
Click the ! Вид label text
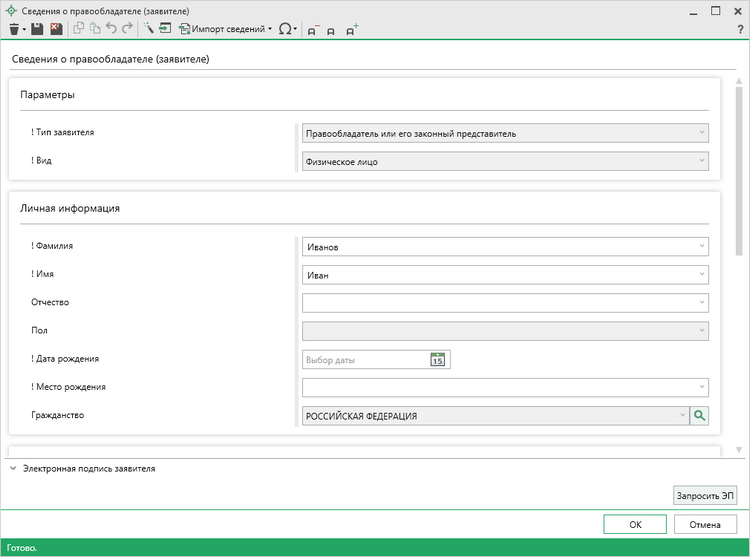tap(42, 161)
